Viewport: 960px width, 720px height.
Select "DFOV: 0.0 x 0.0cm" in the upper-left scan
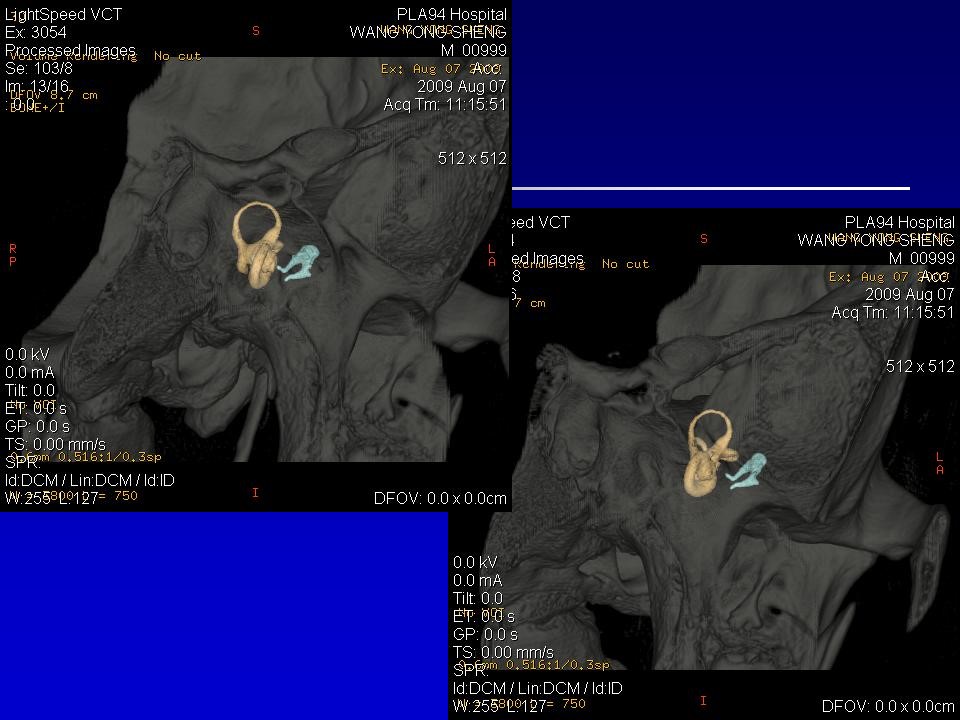[x=440, y=498]
